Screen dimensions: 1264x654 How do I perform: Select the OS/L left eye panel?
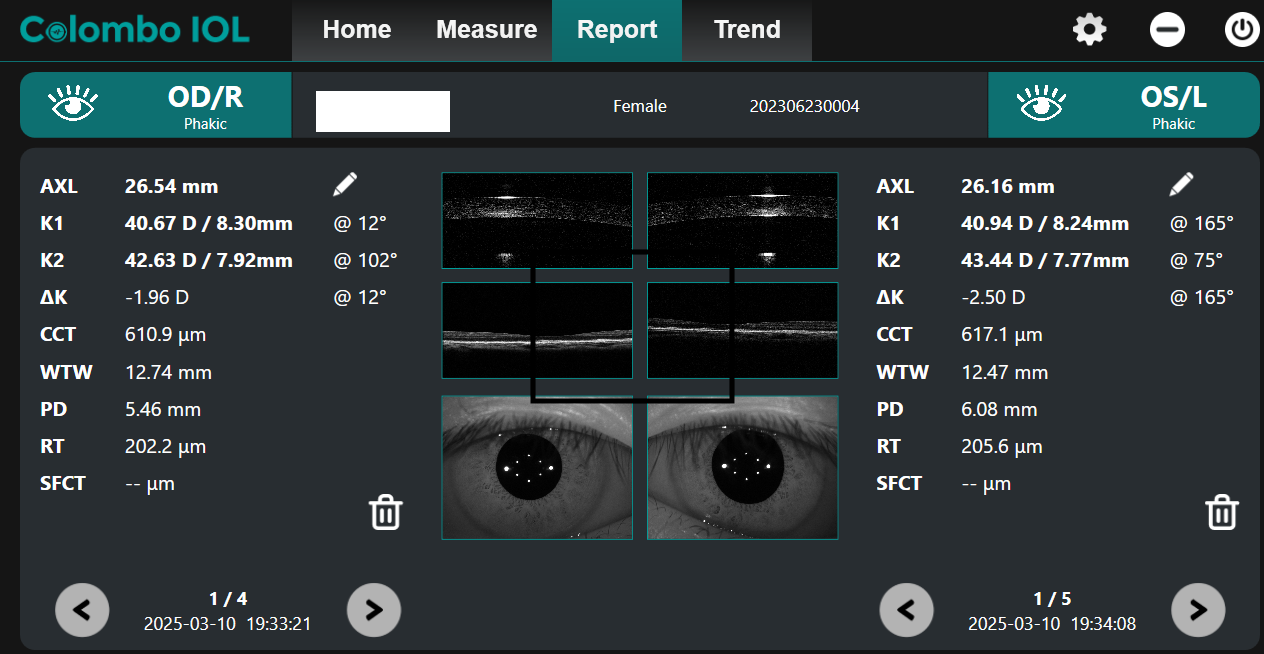[x=1123, y=105]
